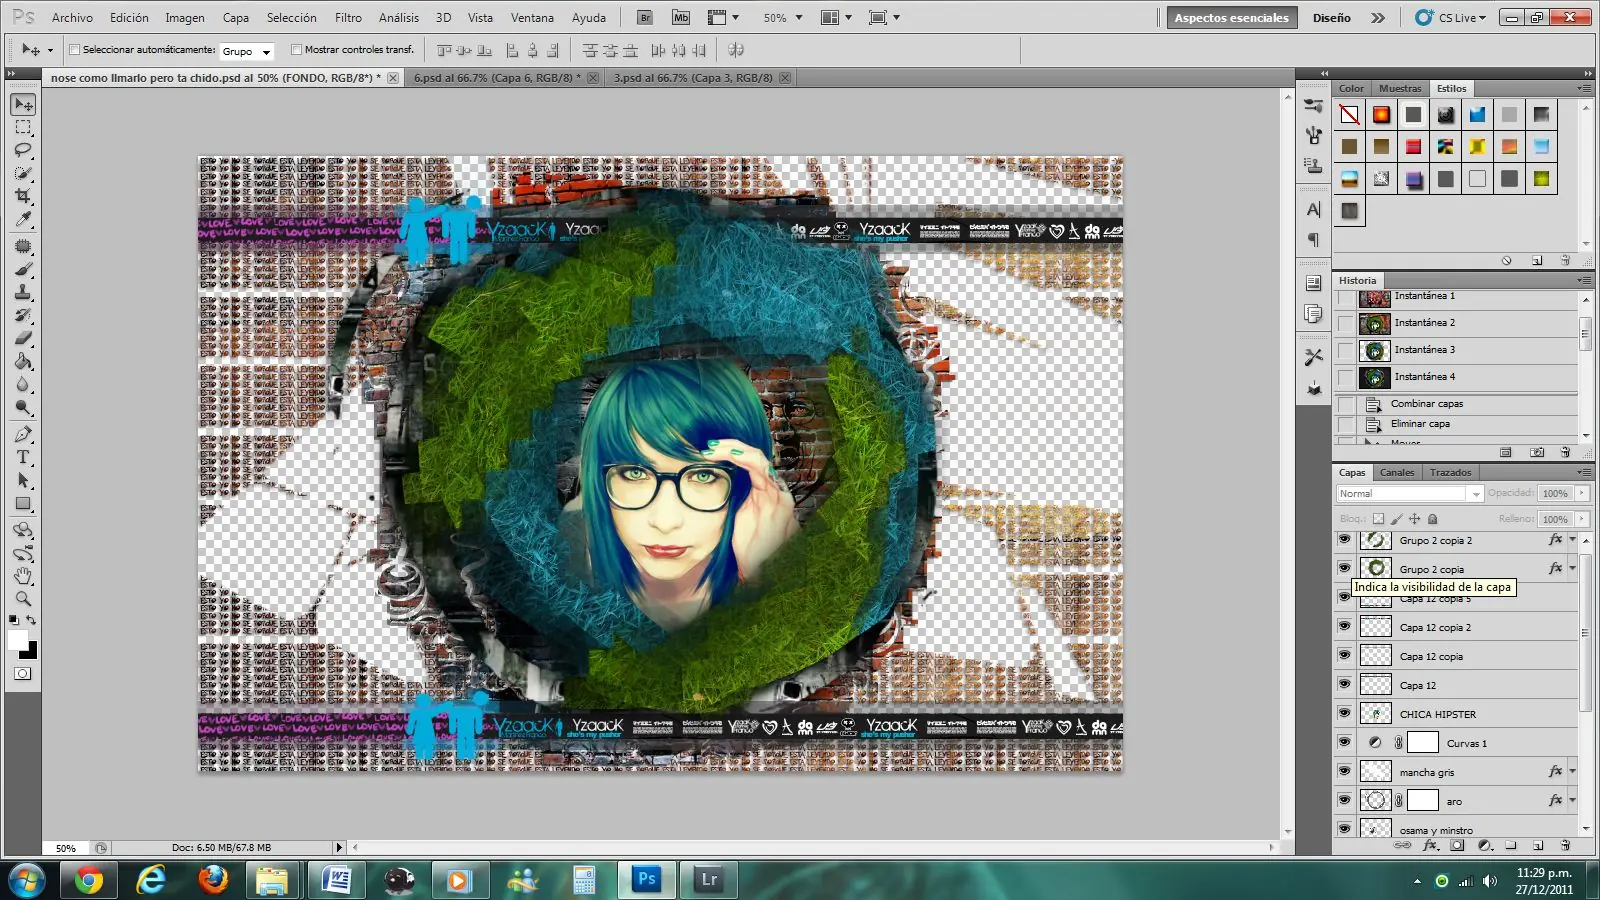Open the Filtro menu
Image resolution: width=1600 pixels, height=900 pixels.
[x=348, y=18]
